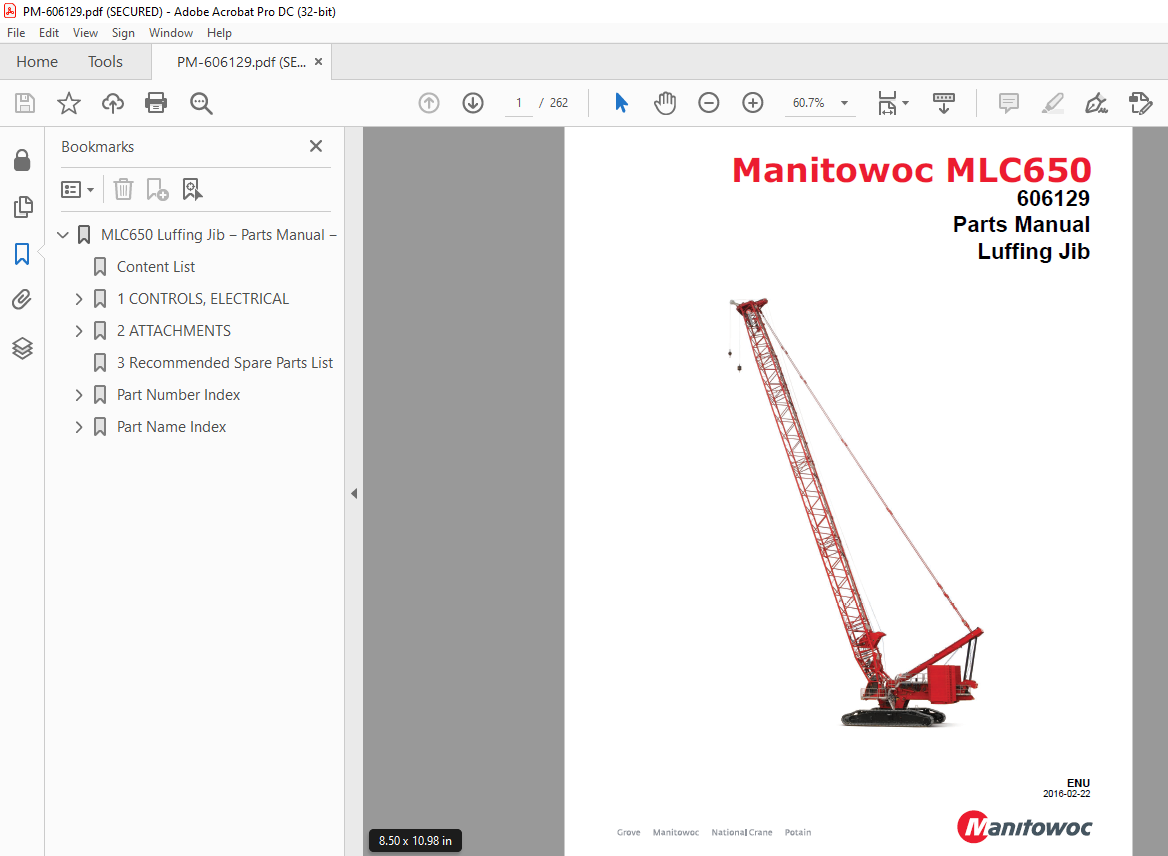Print the document
1168x856 pixels.
156,103
